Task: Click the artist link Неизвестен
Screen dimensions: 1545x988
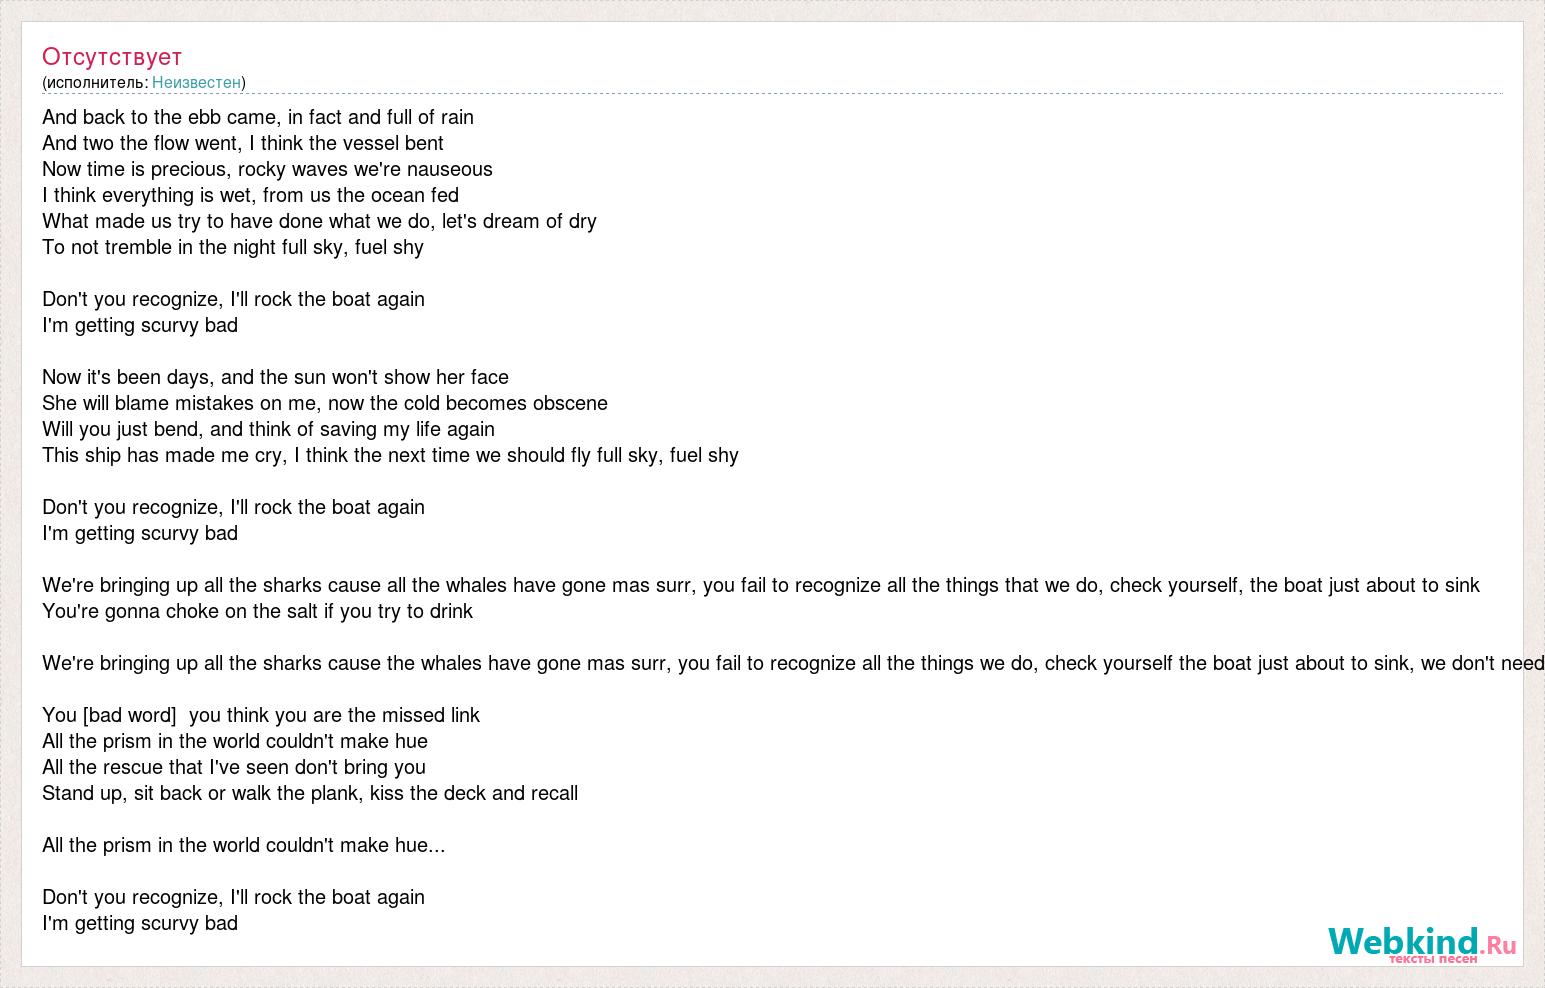Action: coord(196,82)
